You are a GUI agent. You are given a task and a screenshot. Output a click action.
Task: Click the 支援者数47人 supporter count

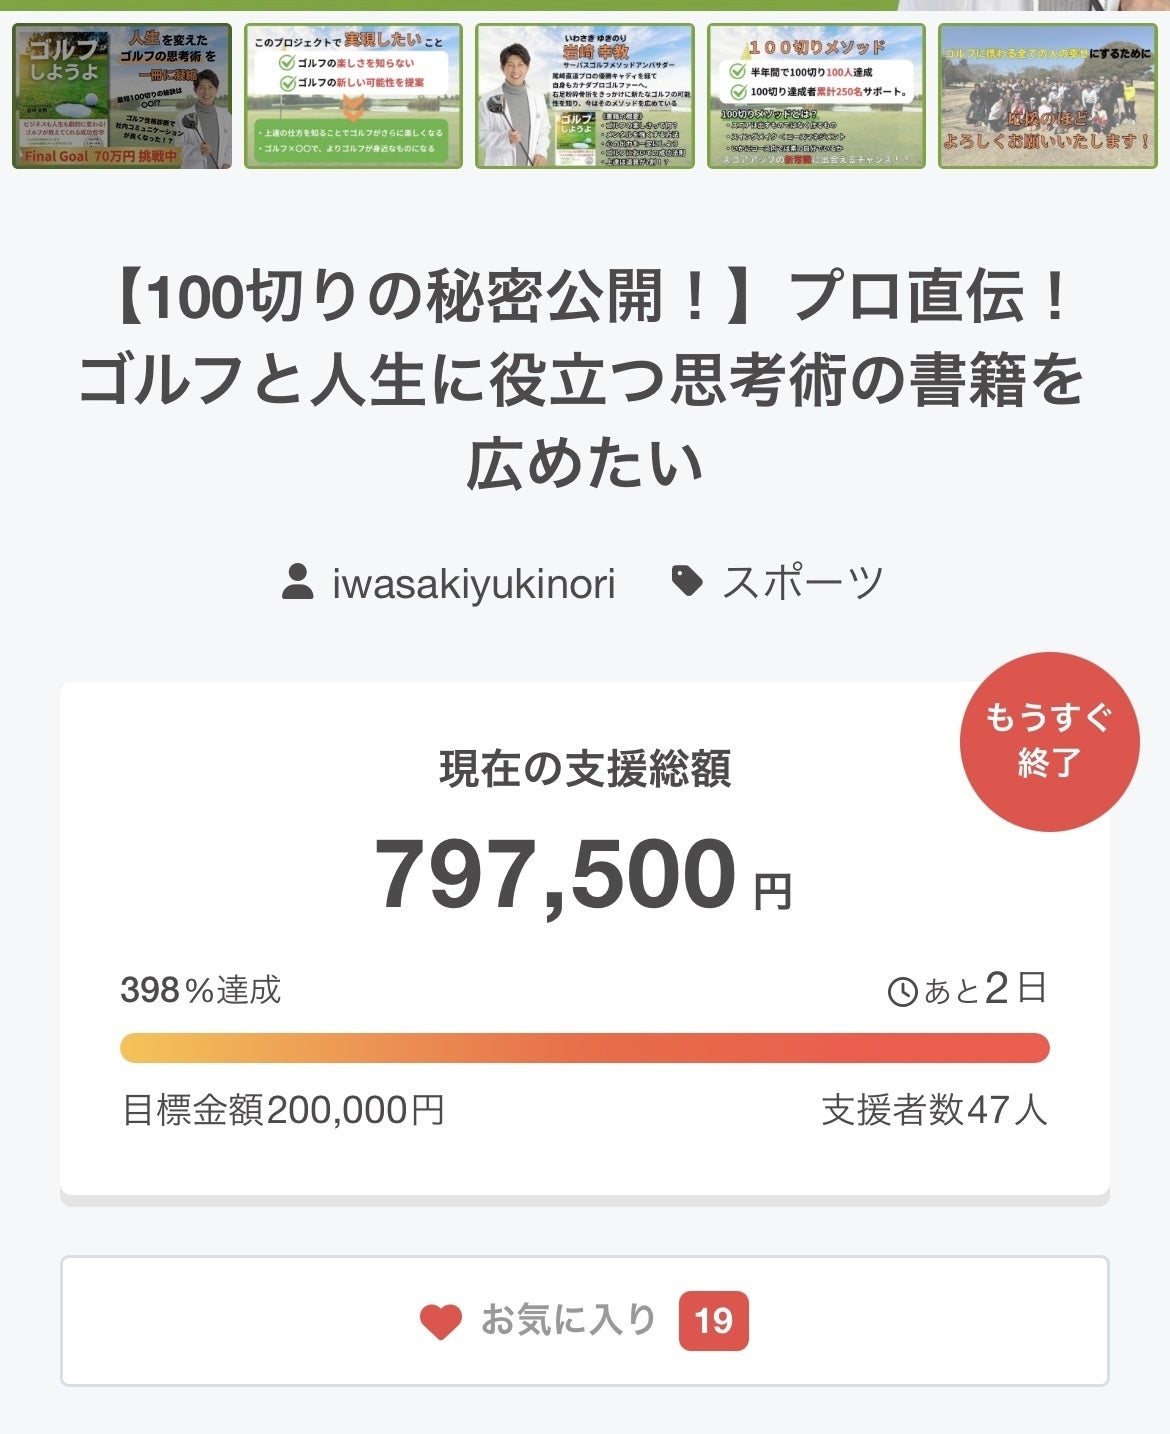pos(934,1110)
